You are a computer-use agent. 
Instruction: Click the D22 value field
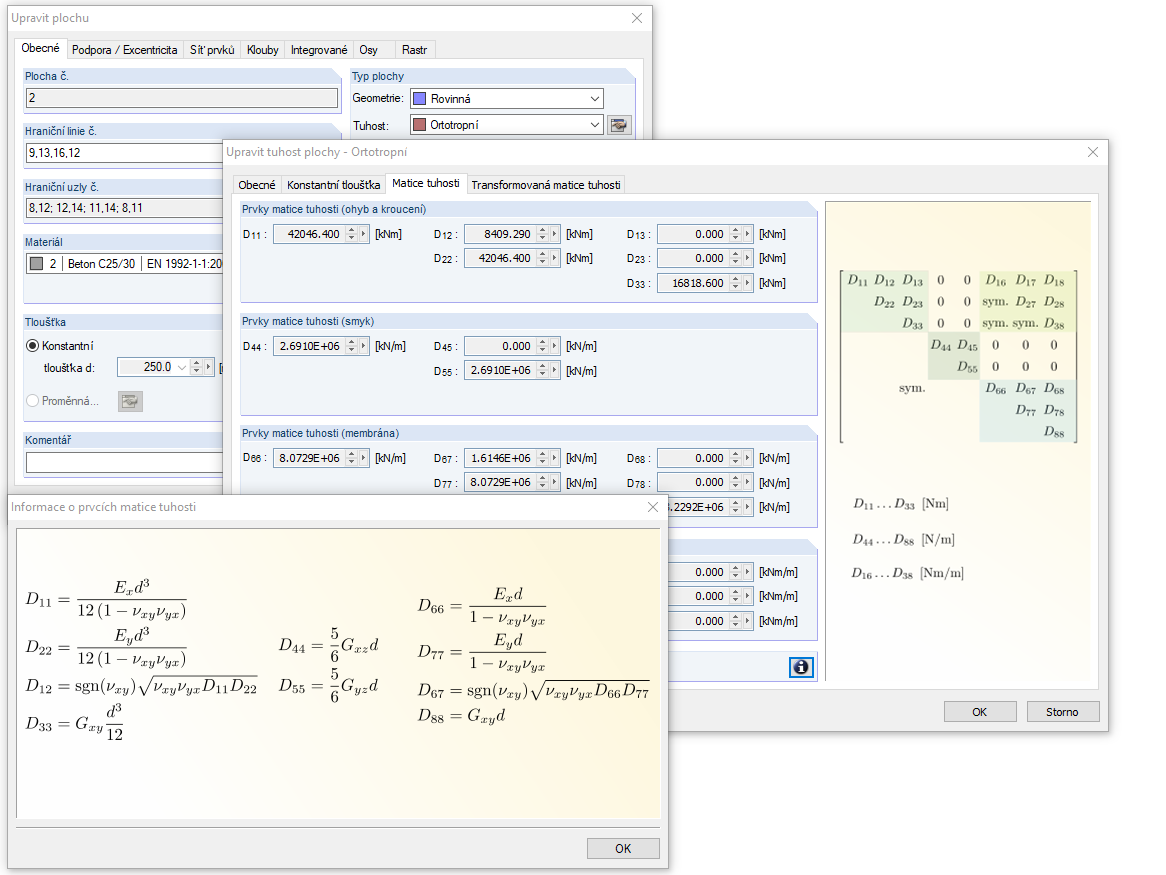[500, 258]
